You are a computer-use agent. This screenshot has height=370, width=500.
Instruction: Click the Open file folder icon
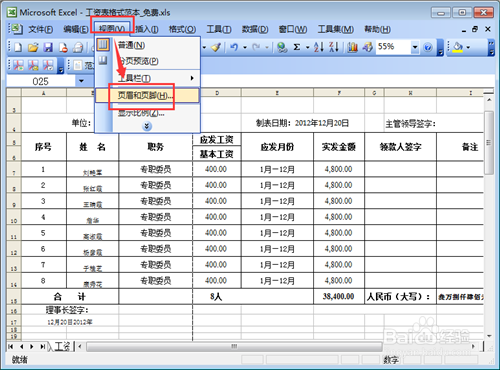(33, 47)
